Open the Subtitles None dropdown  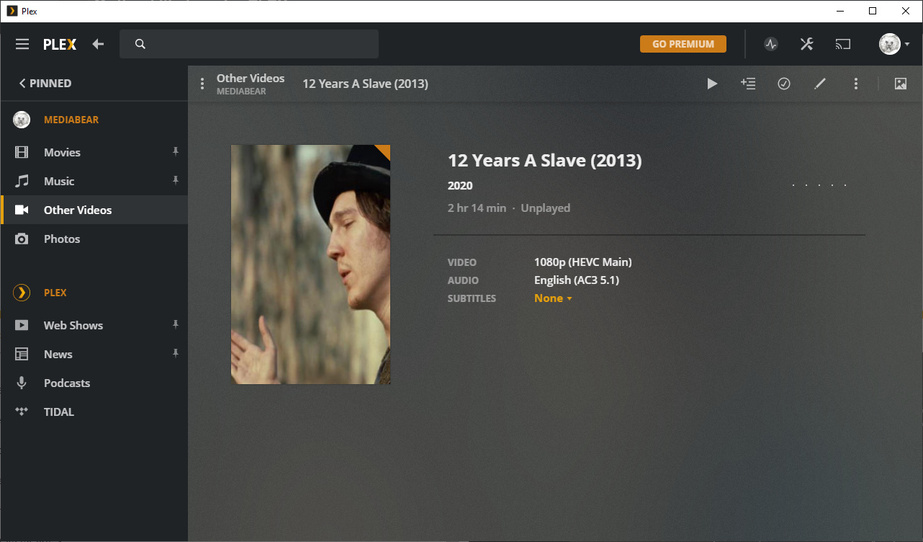click(553, 298)
